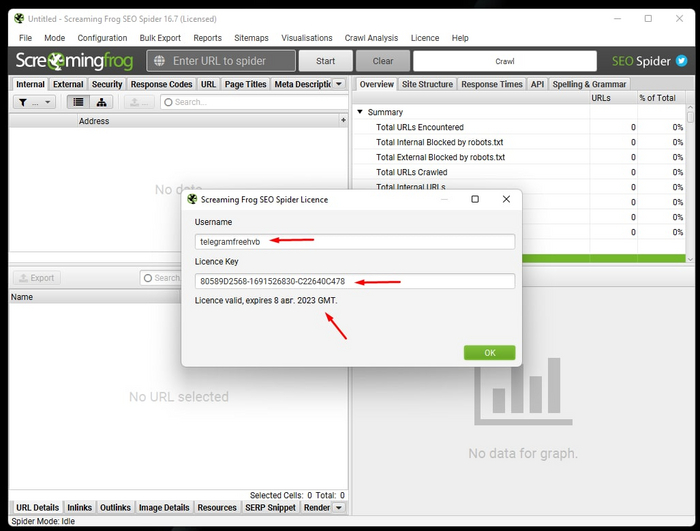This screenshot has height=531, width=700.
Task: Focus the Enter URL to spider field
Action: pyautogui.click(x=221, y=61)
